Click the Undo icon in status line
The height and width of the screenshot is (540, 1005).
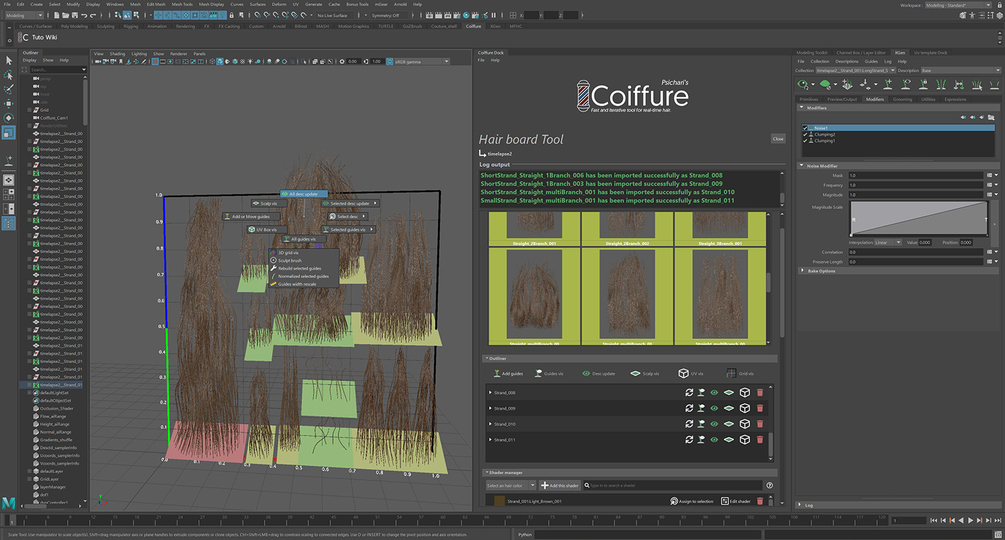pyautogui.click(x=84, y=15)
